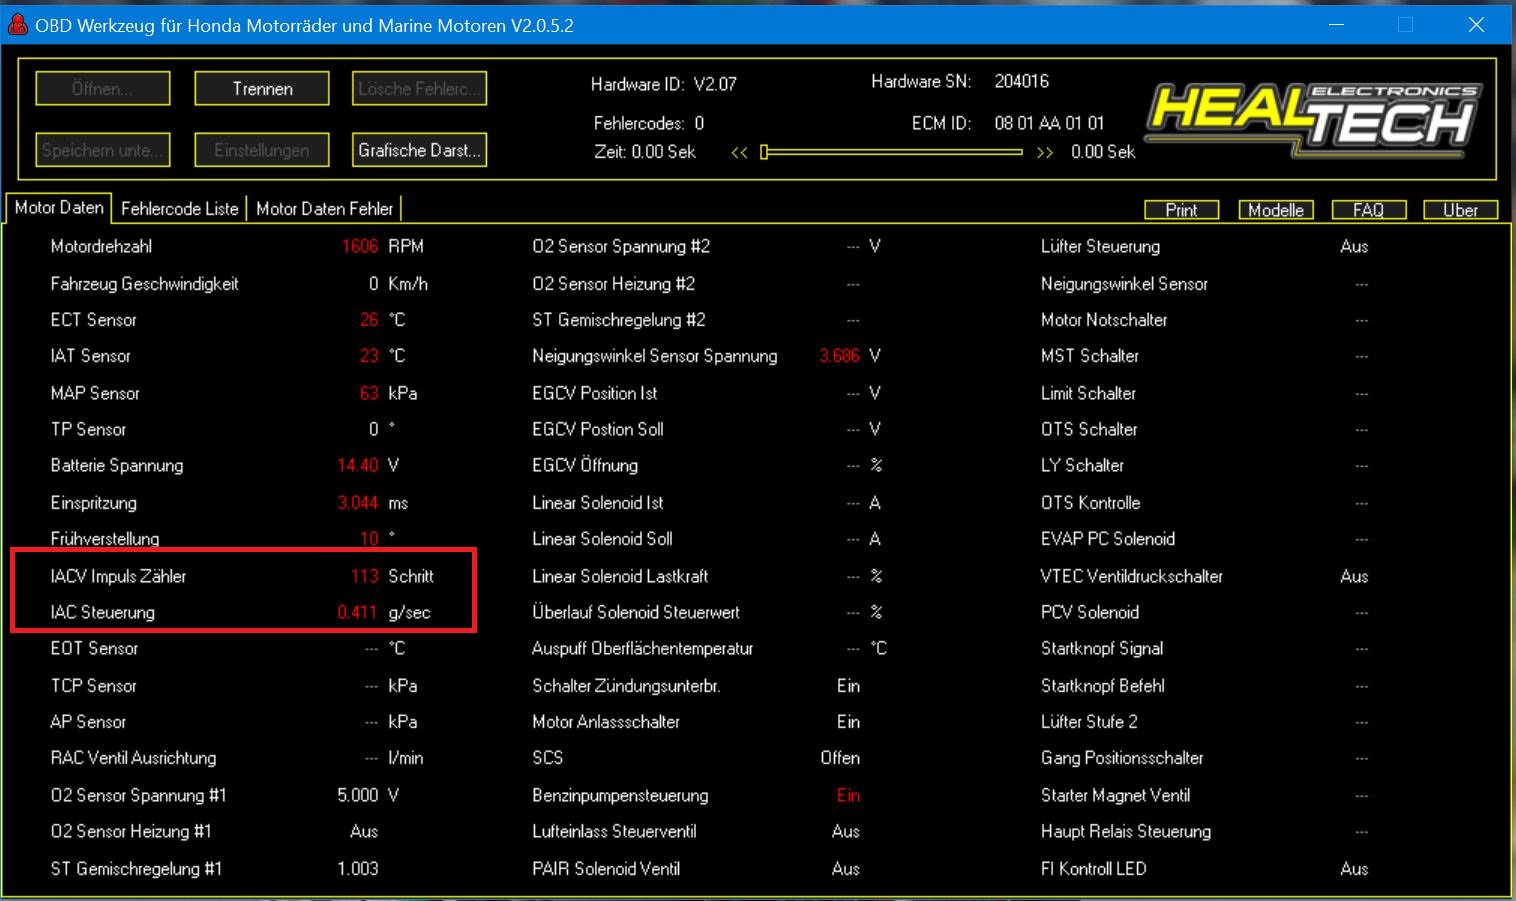Open the Grafische Darst... view

419,150
